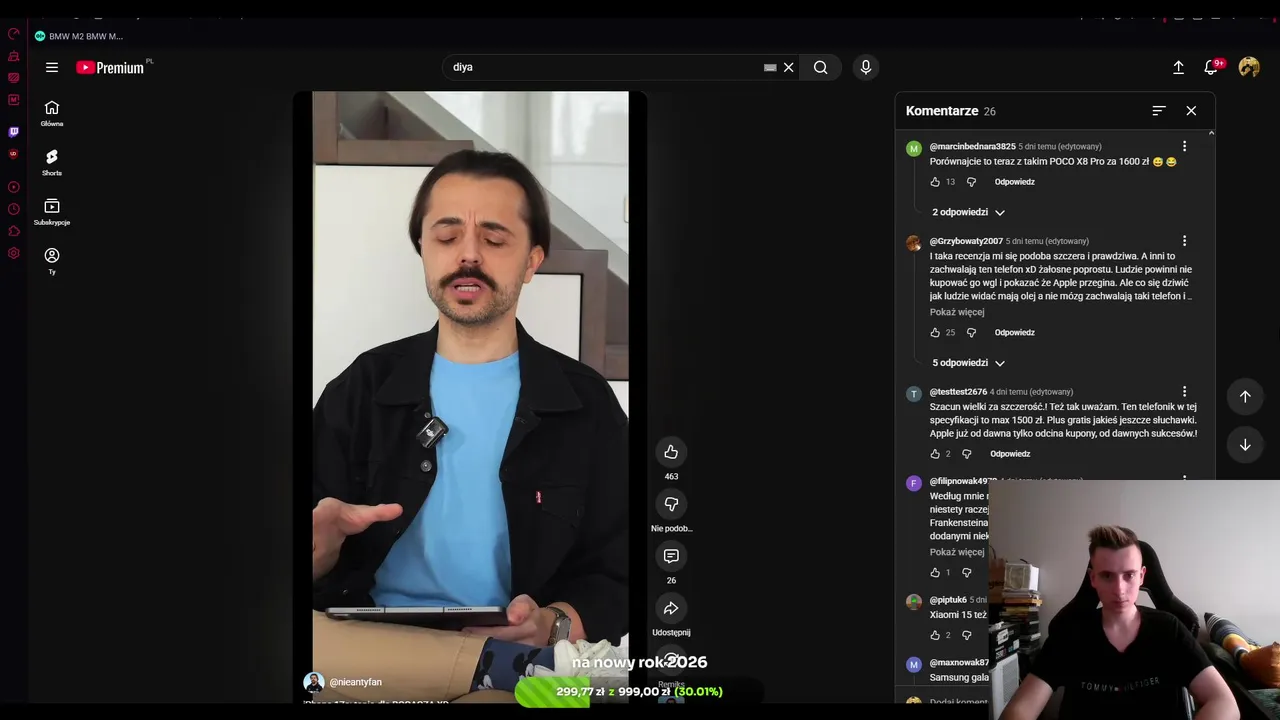Open the red shield icon in Opera sidebar

[14, 154]
